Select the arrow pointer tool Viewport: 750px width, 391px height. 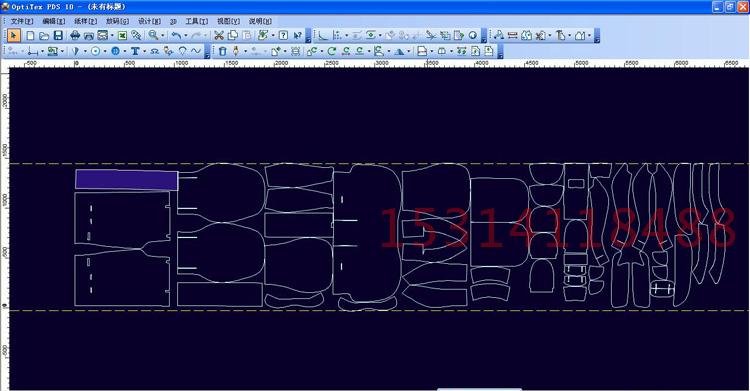13,35
